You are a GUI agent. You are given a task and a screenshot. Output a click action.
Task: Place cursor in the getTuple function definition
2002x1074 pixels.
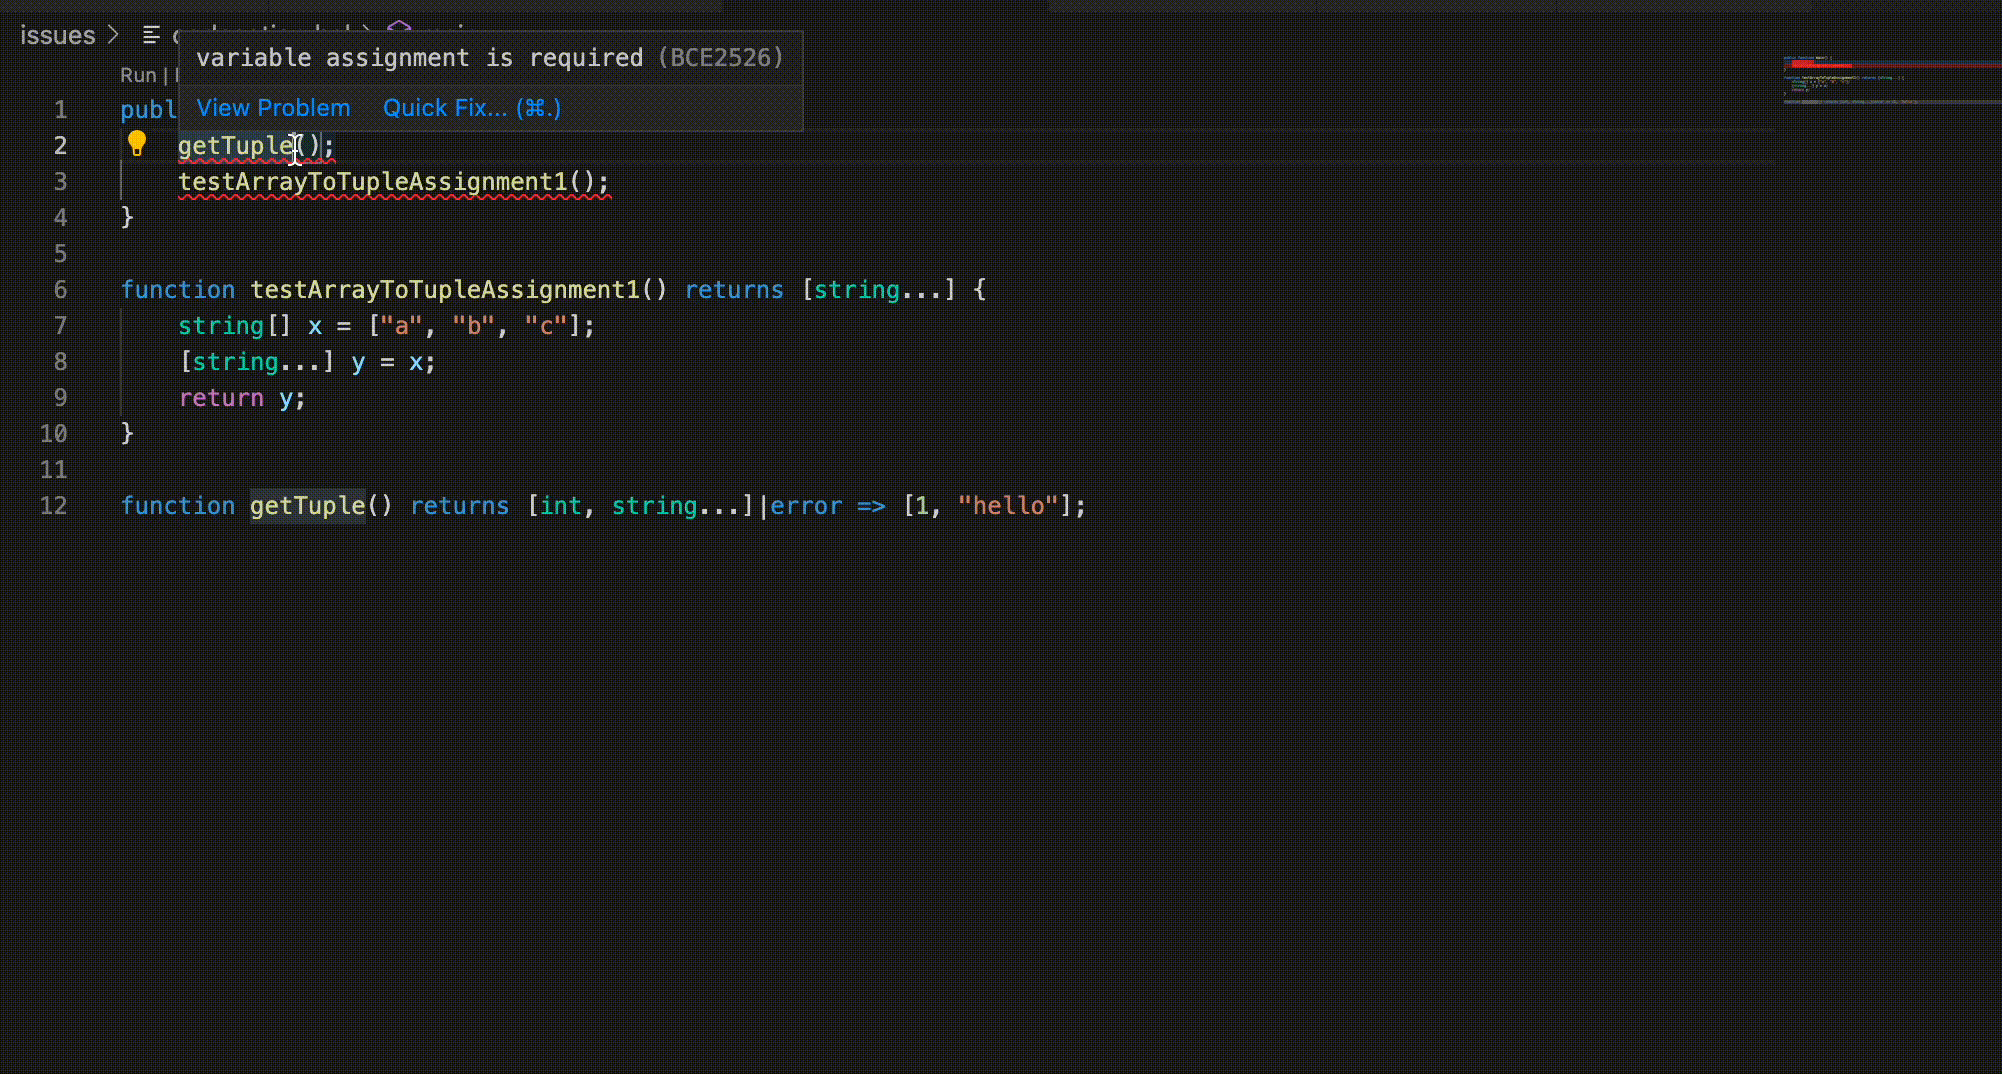point(306,506)
